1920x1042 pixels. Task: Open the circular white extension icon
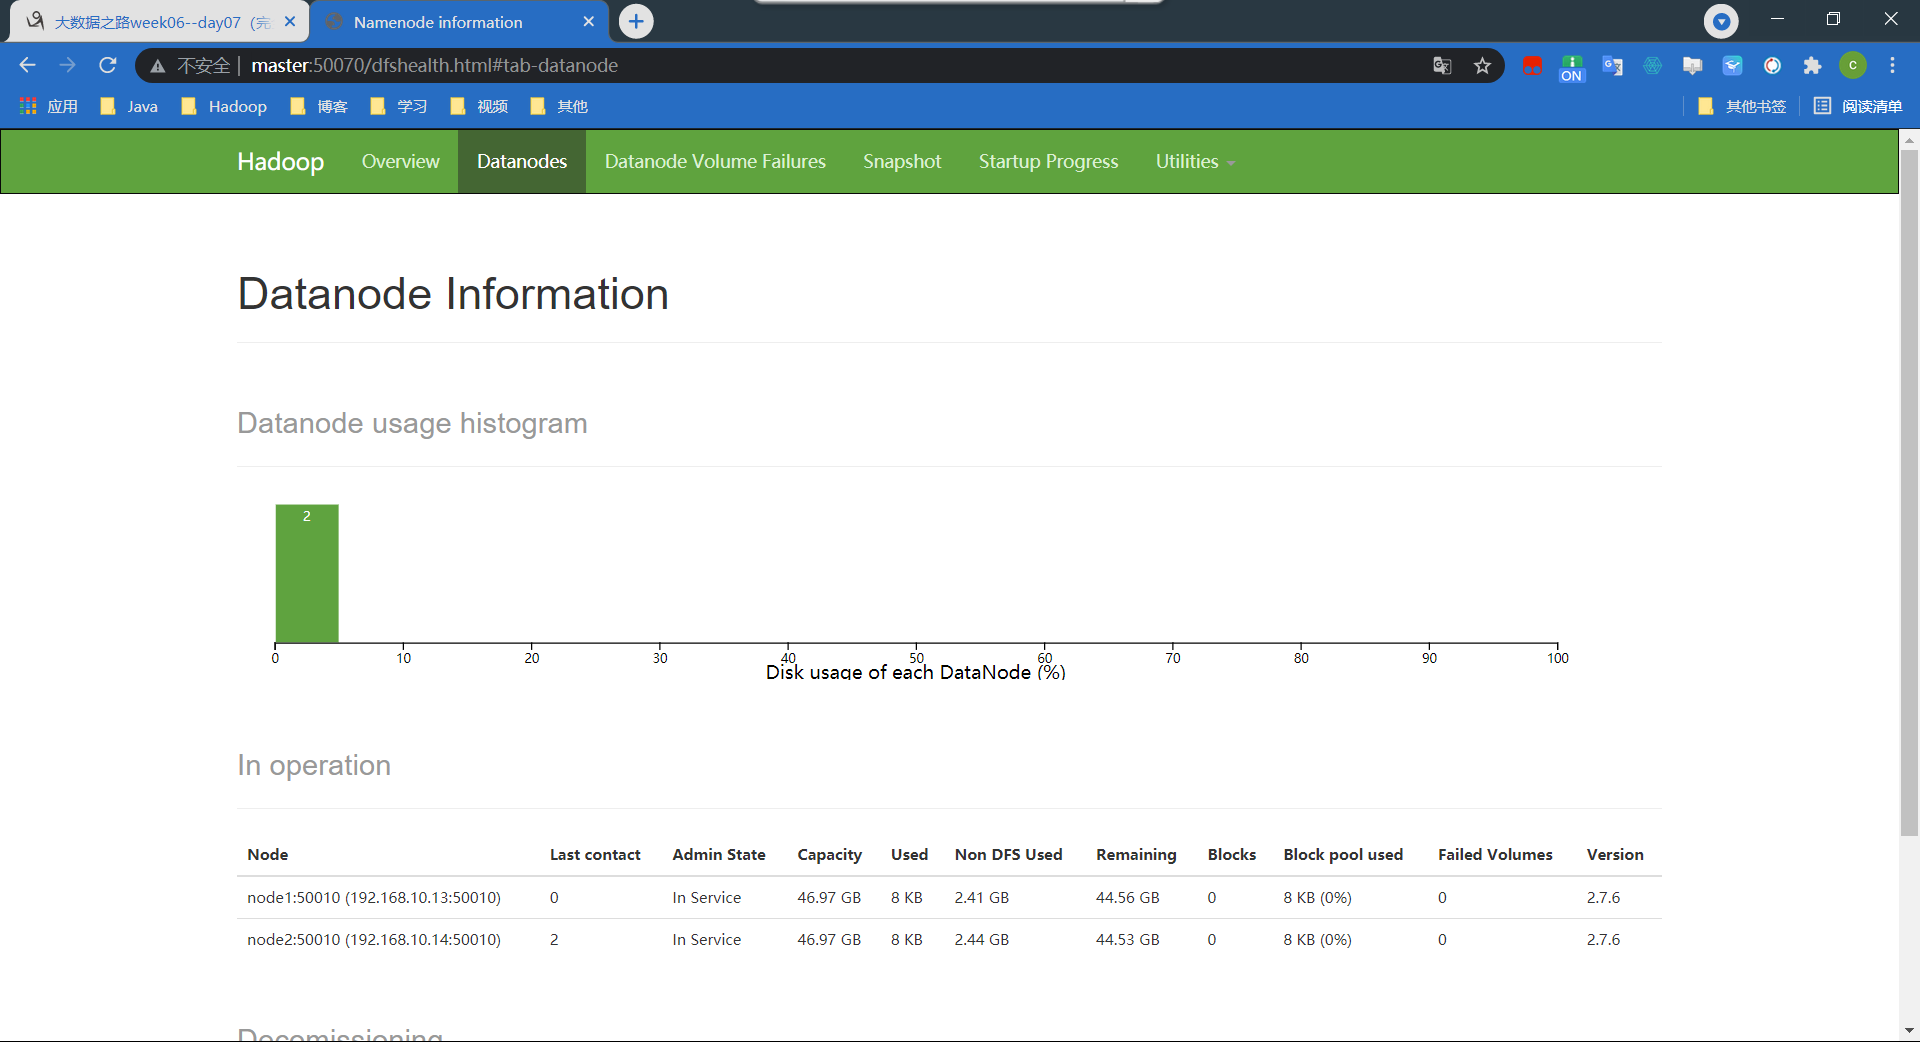[1772, 66]
